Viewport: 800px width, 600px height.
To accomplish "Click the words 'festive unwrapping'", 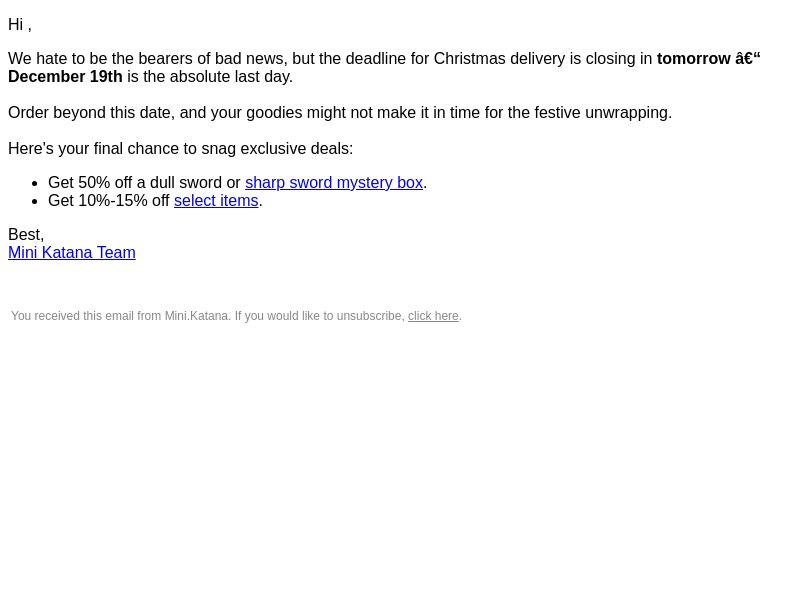I will (601, 113).
